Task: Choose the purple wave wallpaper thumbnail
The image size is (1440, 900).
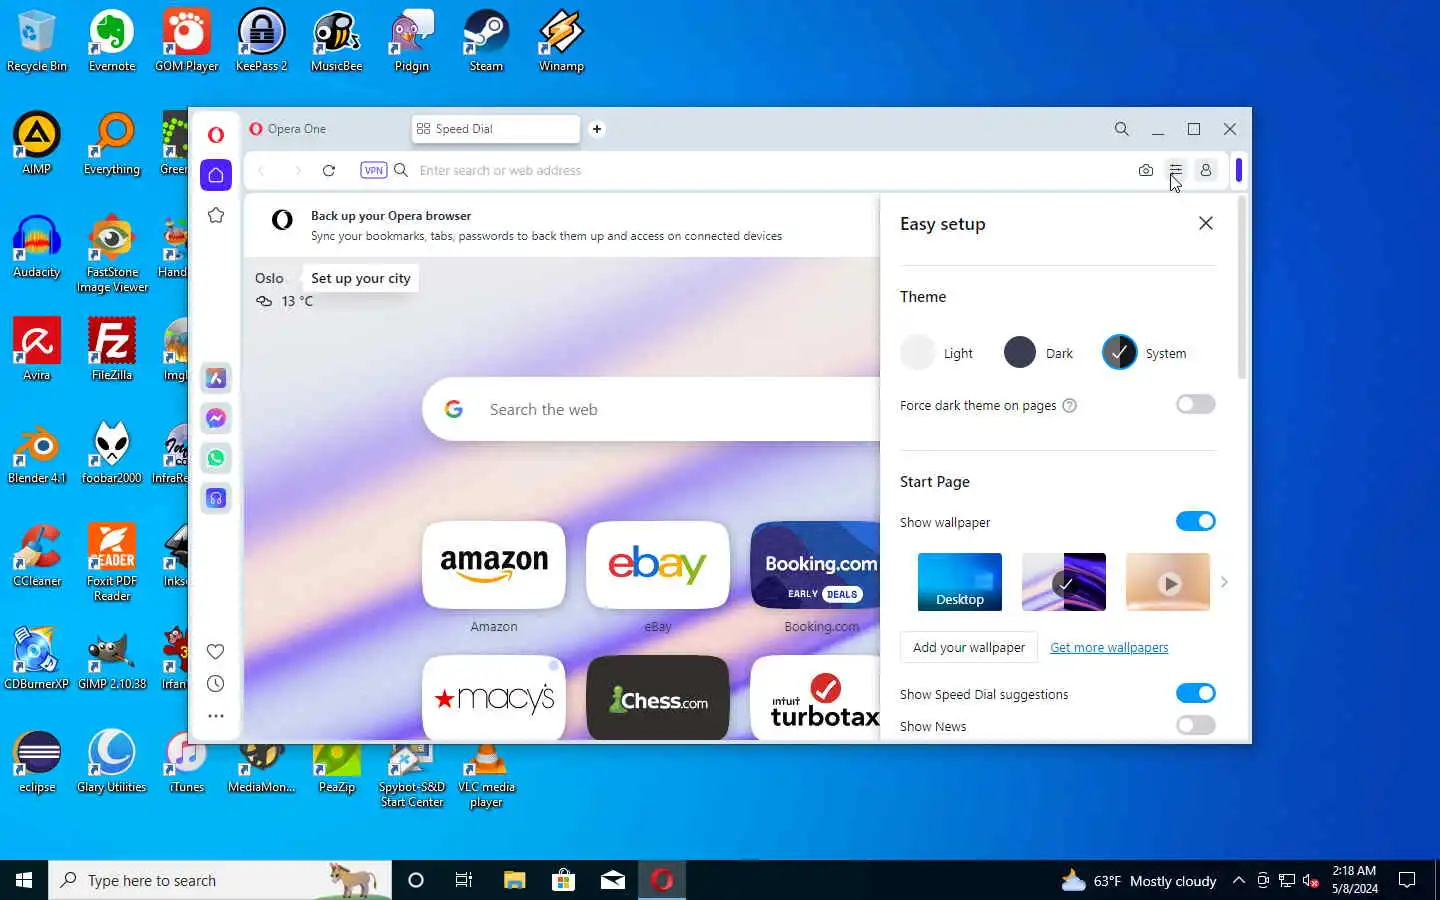Action: 1064,582
